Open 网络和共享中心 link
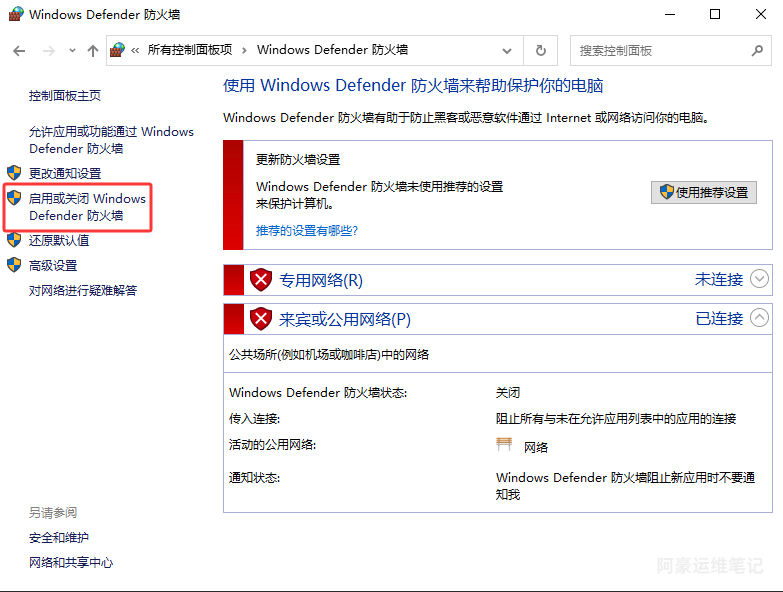This screenshot has height=592, width=783. click(x=71, y=563)
